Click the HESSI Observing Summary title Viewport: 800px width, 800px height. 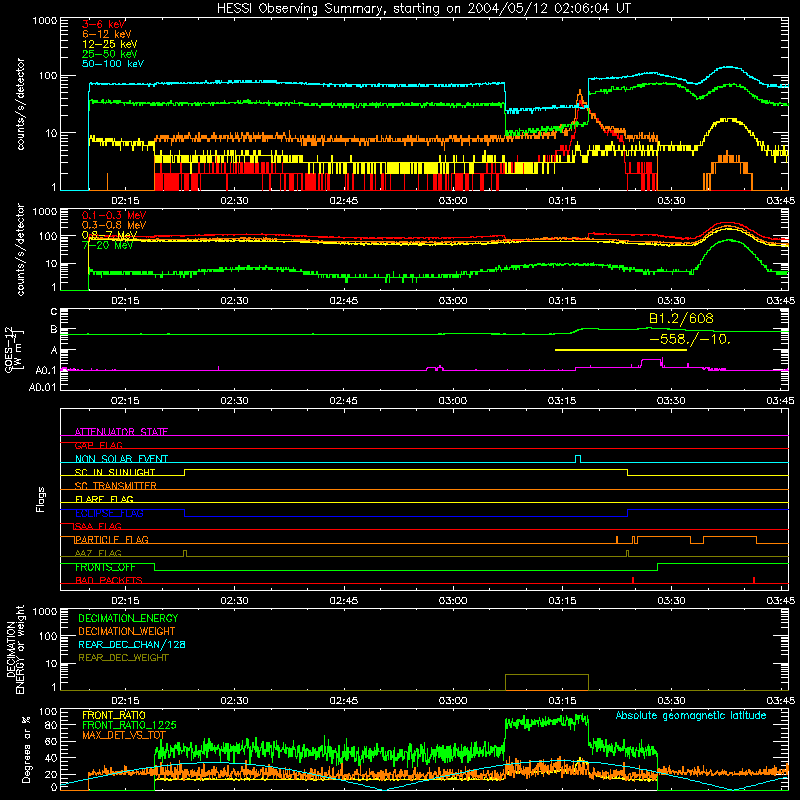(x=424, y=9)
